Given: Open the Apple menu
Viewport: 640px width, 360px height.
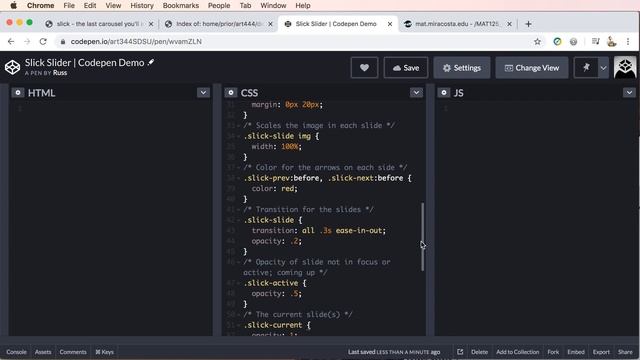Looking at the screenshot, I should point(13,6).
